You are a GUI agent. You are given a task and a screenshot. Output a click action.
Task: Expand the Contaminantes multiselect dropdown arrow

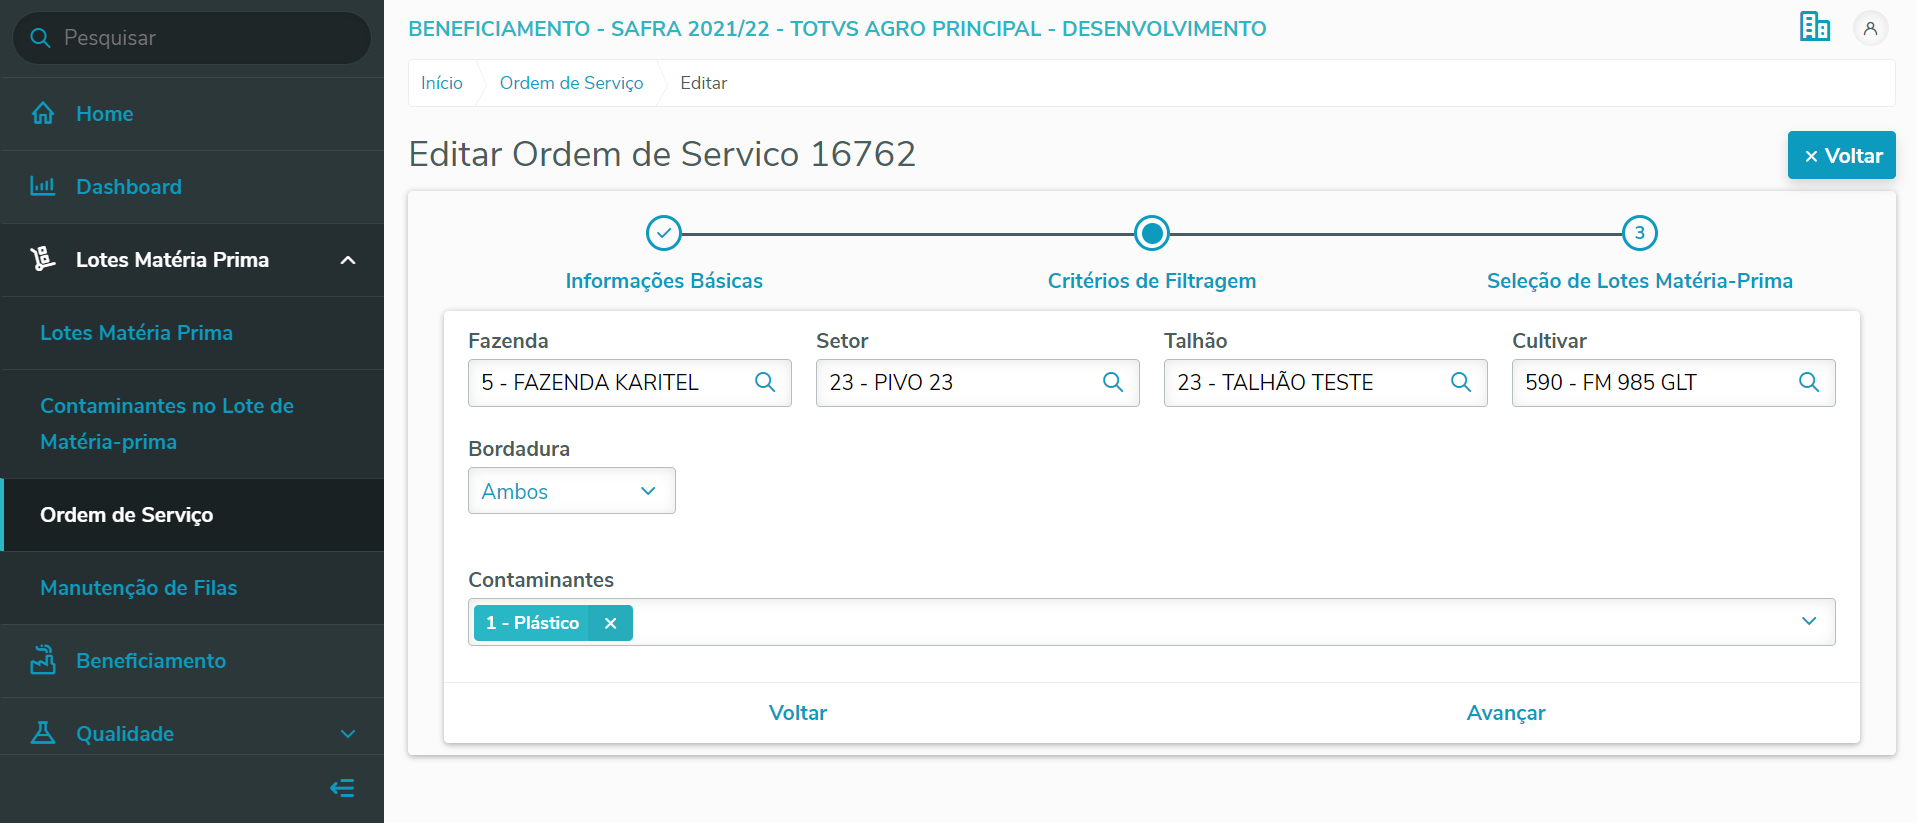point(1808,621)
